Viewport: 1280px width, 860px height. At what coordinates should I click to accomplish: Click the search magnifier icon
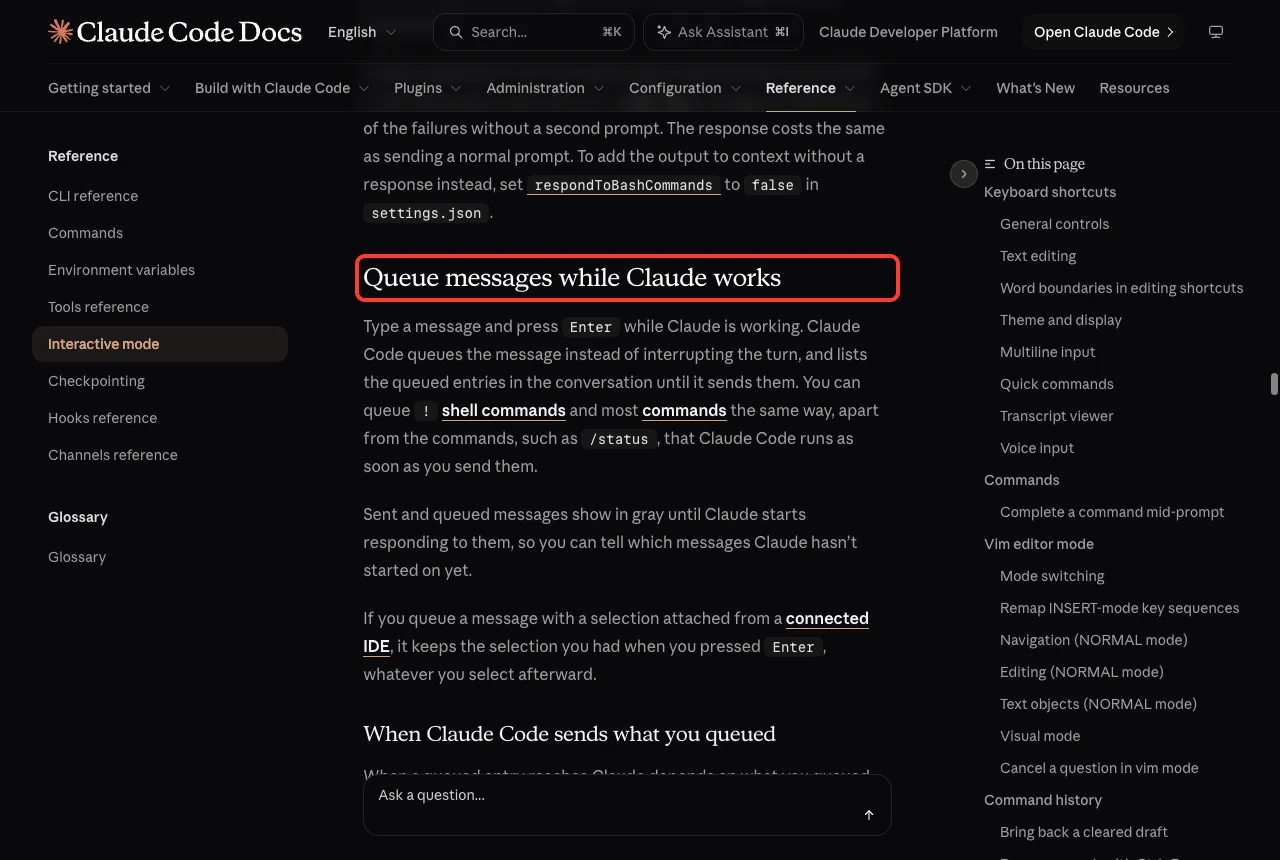[x=456, y=32]
